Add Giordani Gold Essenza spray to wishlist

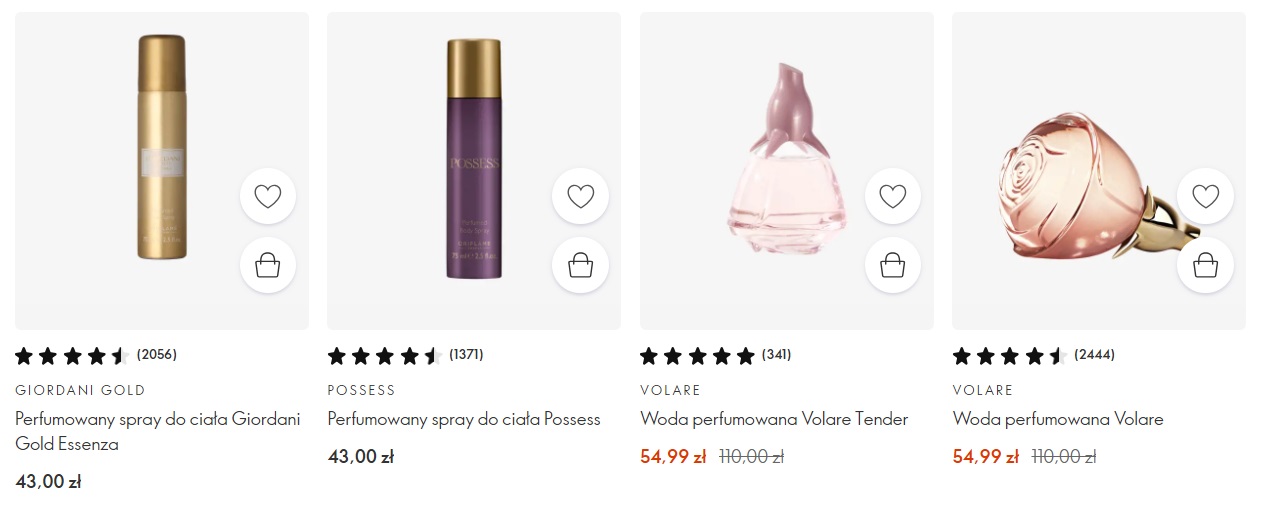[268, 196]
